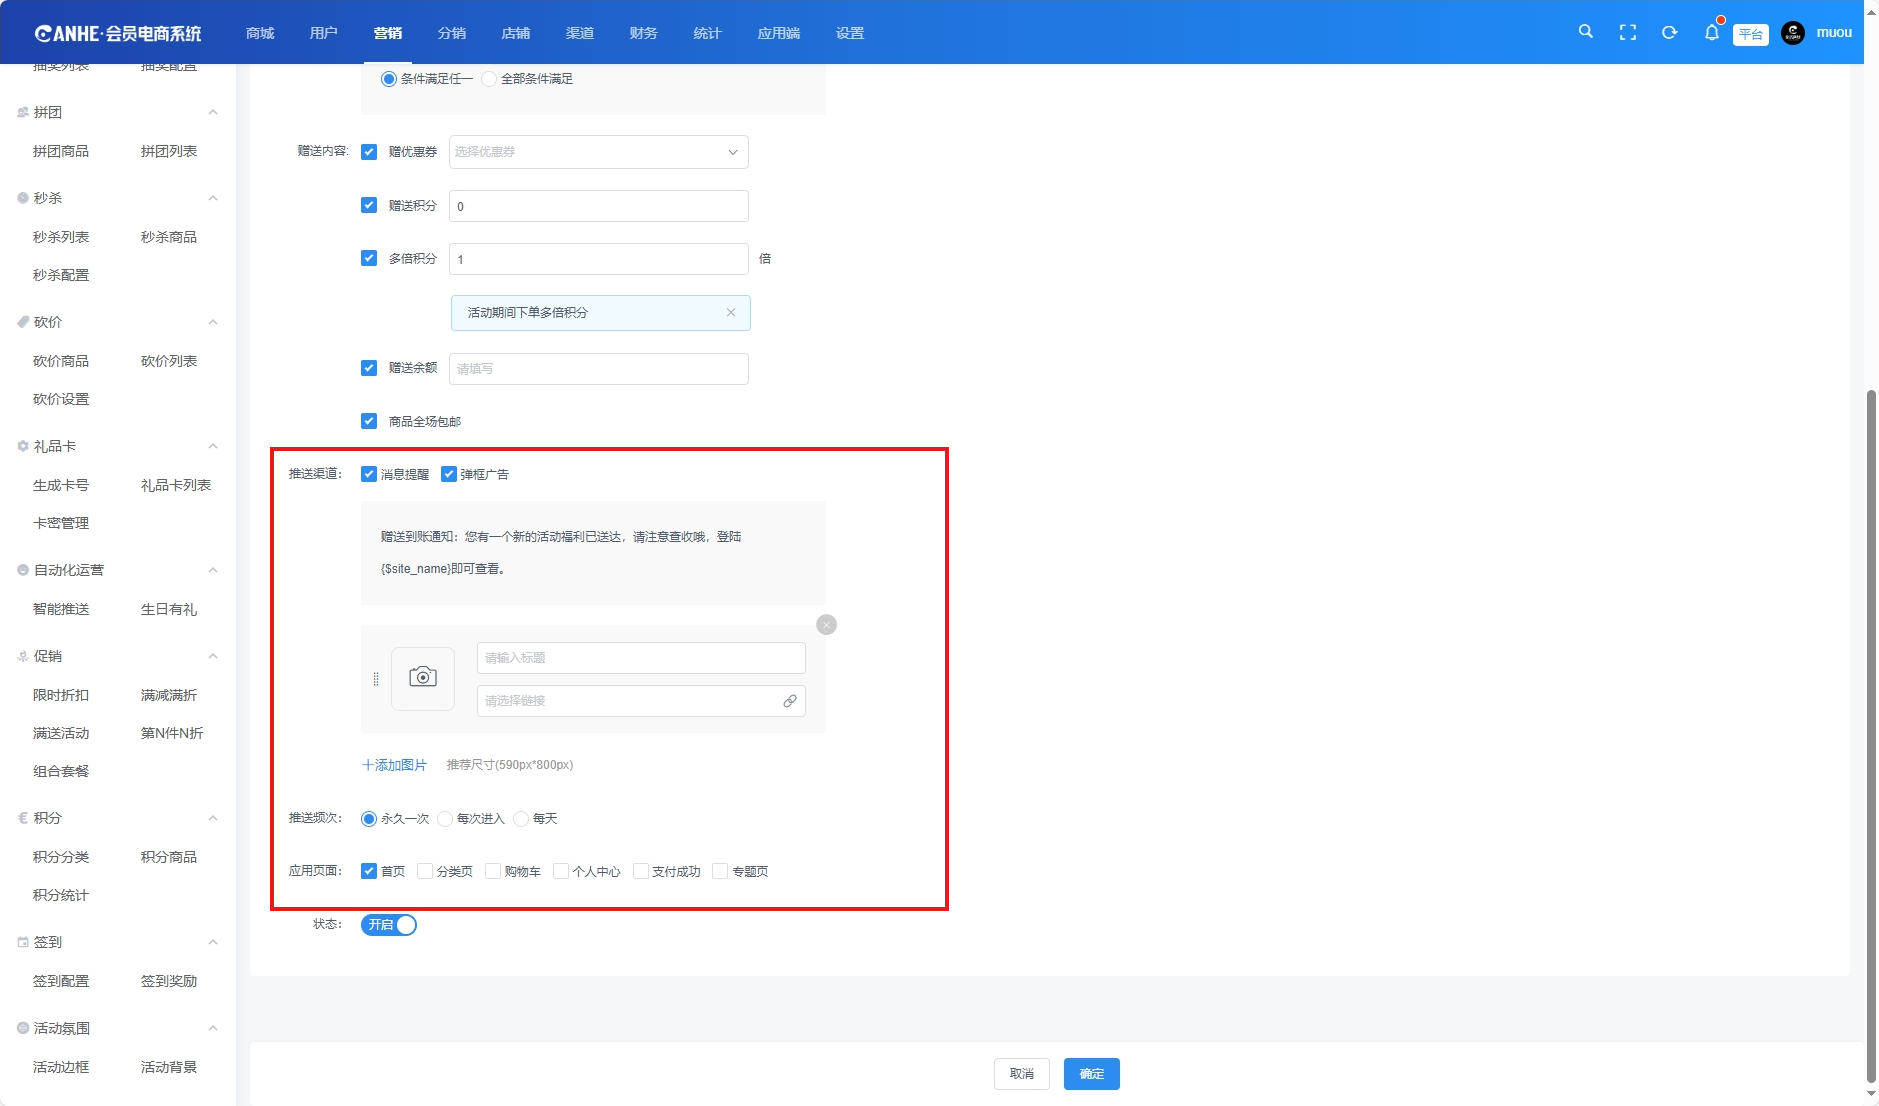
Task: Open the 统计 top menu
Action: [x=707, y=33]
